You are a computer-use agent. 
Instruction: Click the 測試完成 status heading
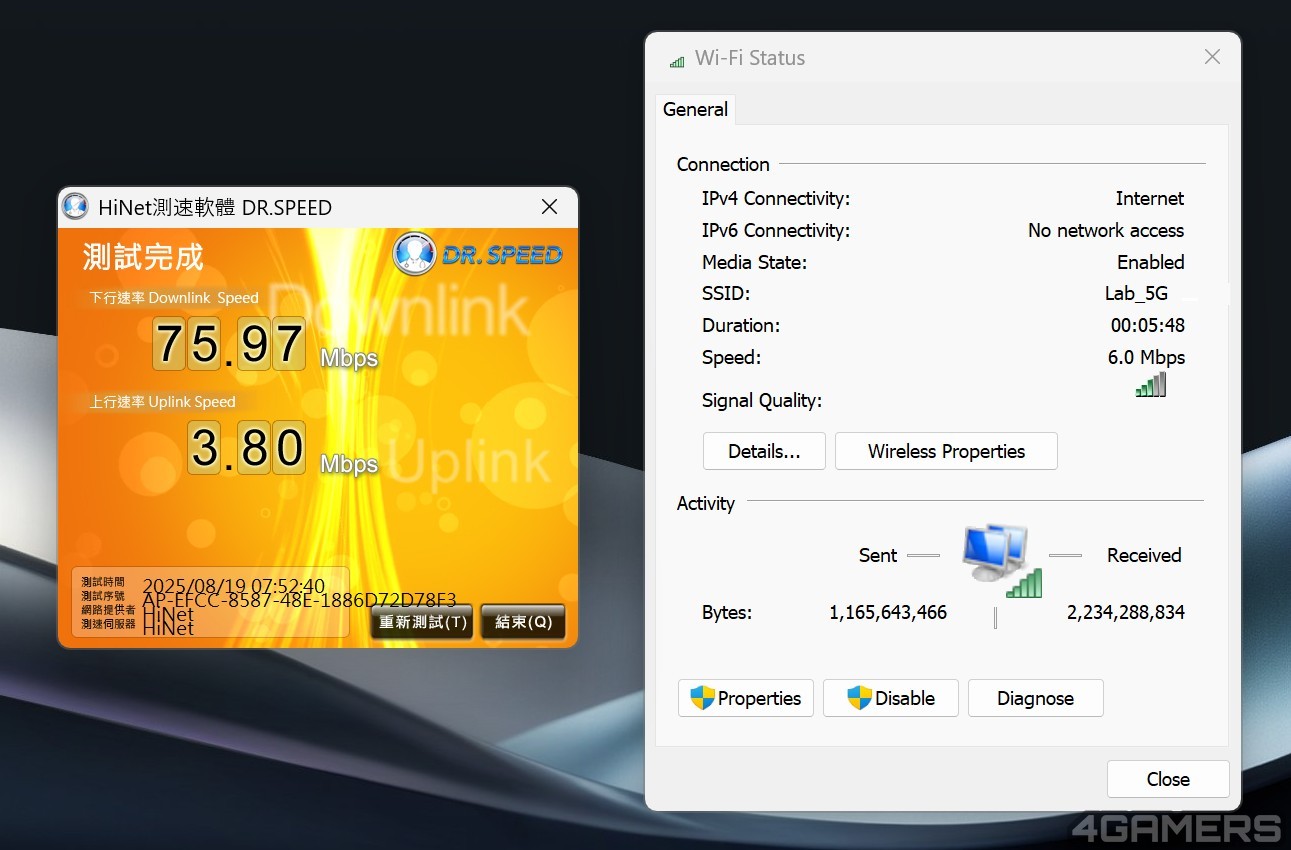[x=143, y=257]
